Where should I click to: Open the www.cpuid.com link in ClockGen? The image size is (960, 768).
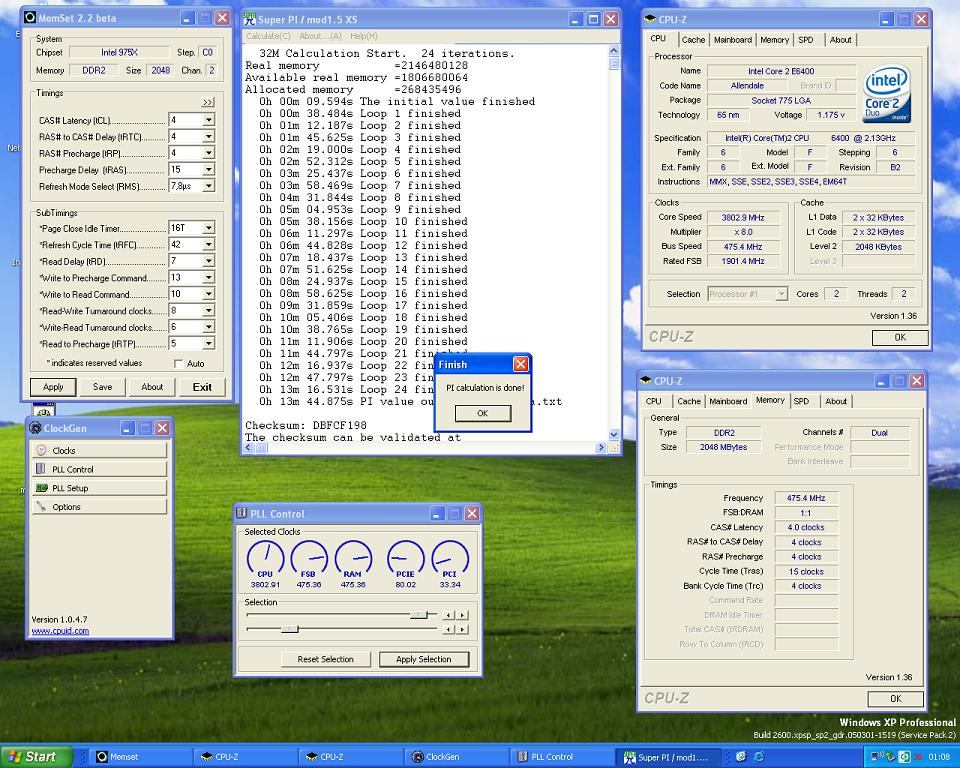tap(60, 631)
